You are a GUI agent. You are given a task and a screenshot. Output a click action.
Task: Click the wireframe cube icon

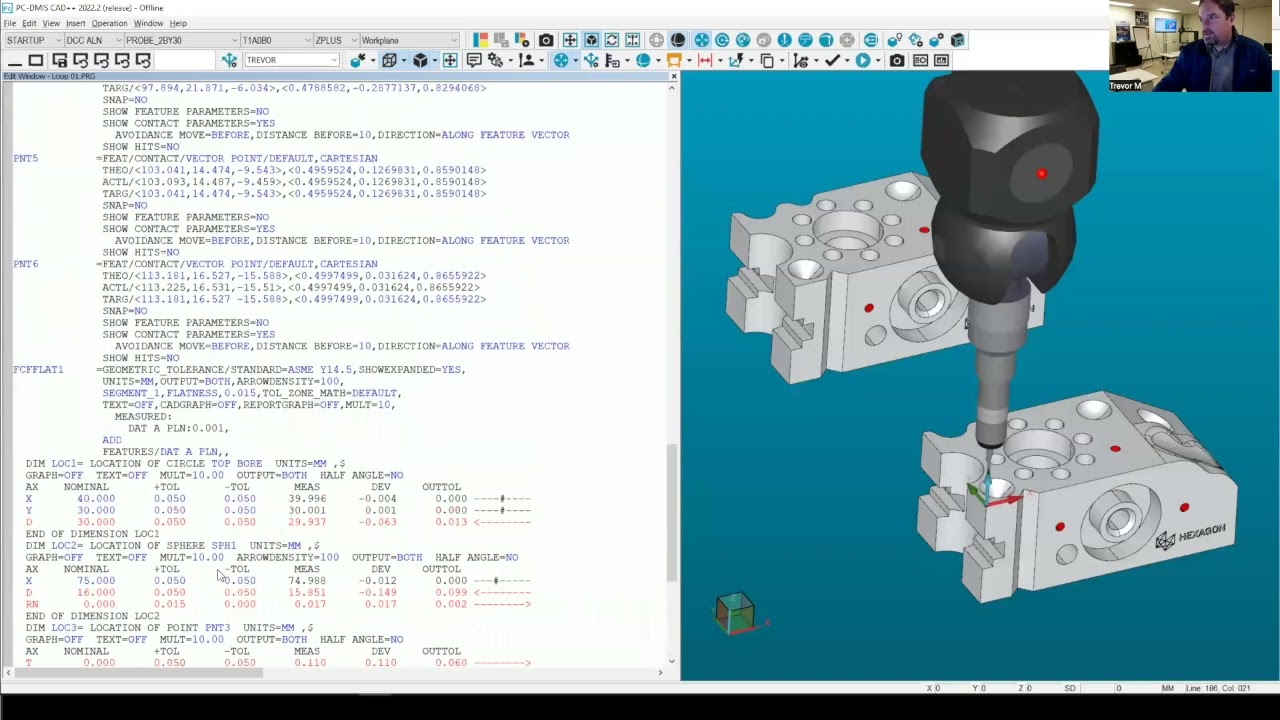[x=389, y=60]
